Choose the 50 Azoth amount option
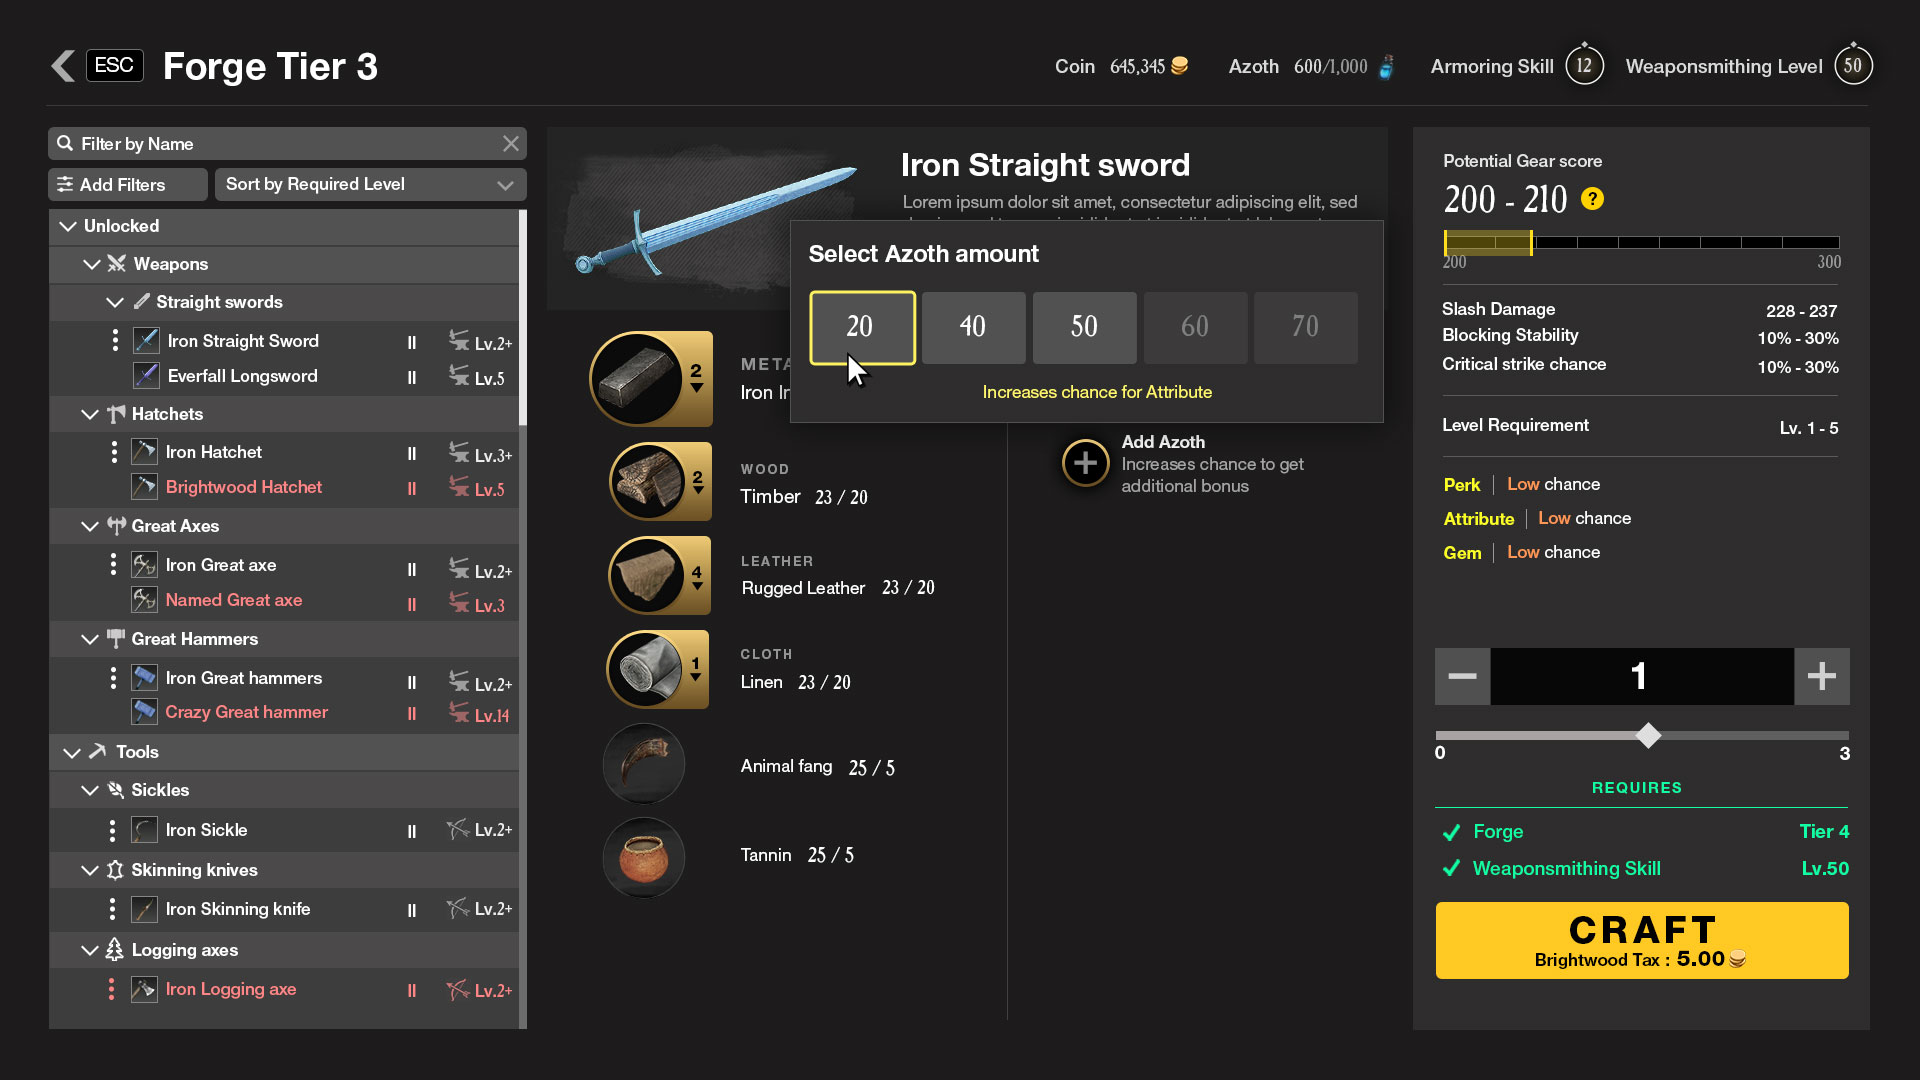 tap(1084, 327)
